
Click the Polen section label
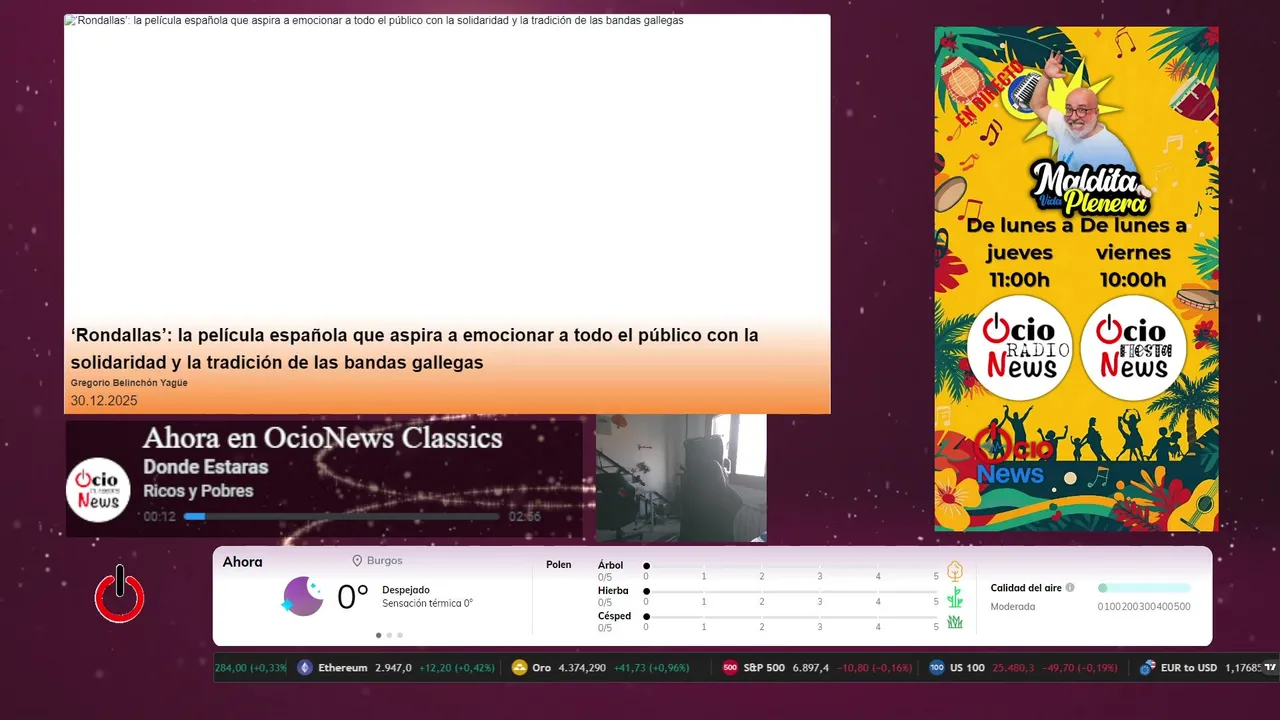(x=559, y=565)
